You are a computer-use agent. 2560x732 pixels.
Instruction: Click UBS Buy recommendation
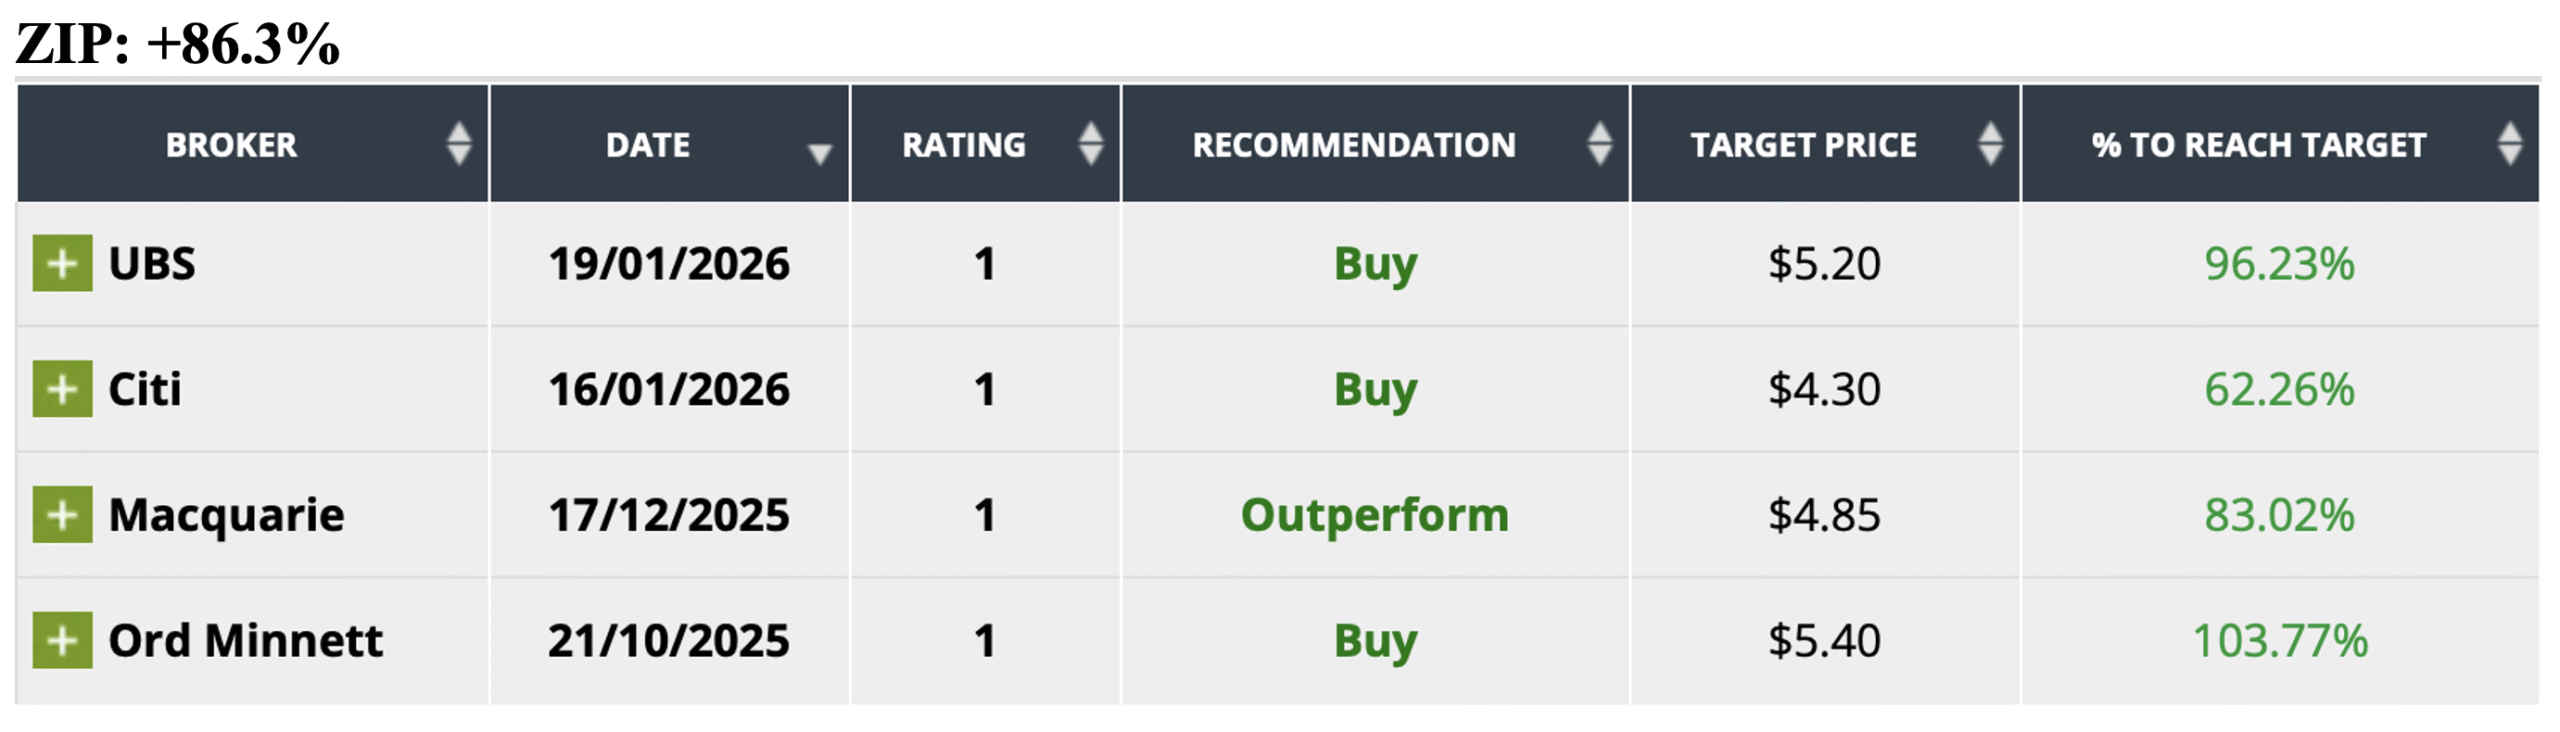[1375, 264]
